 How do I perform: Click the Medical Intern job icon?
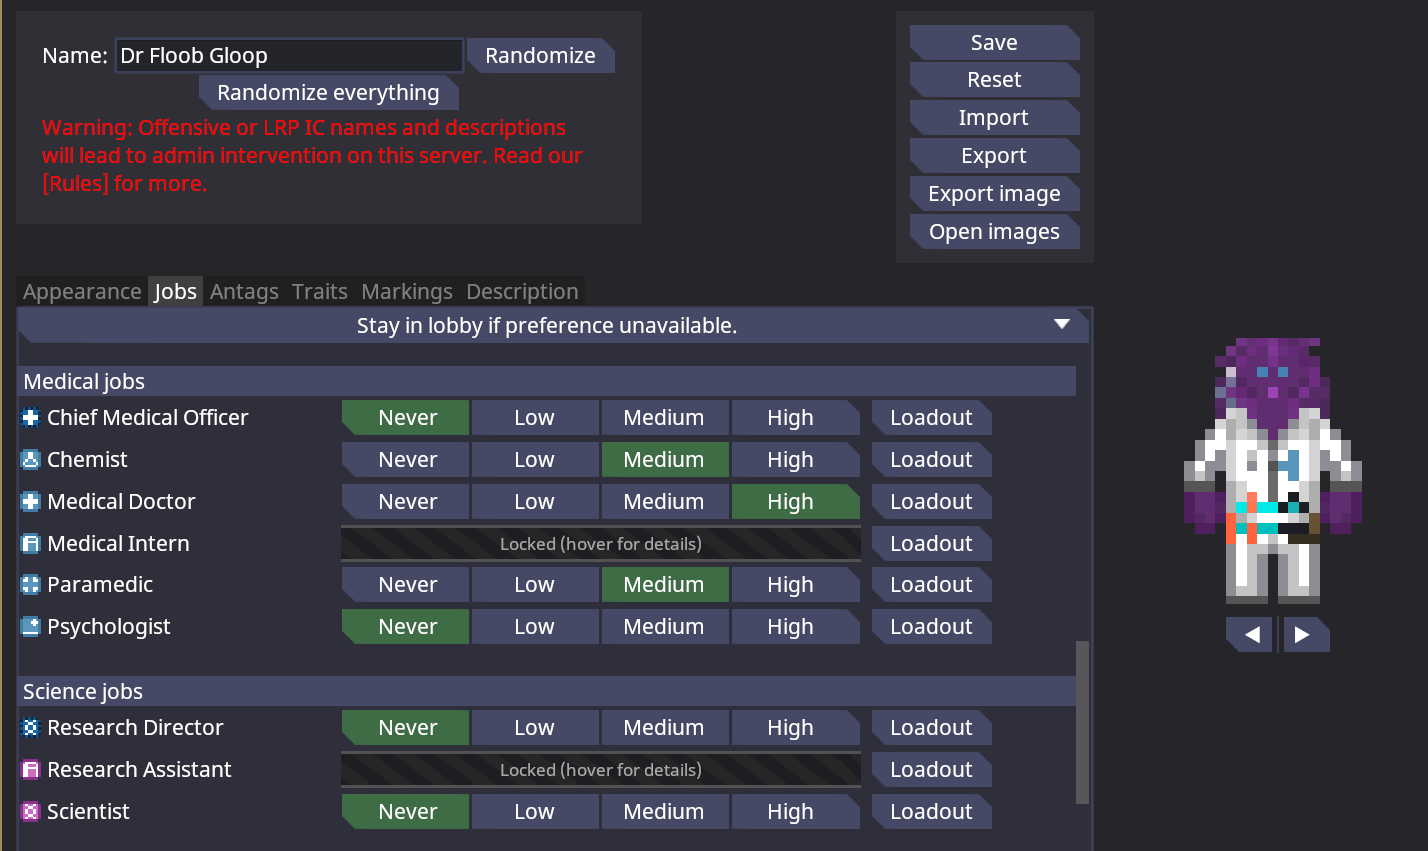(30, 544)
